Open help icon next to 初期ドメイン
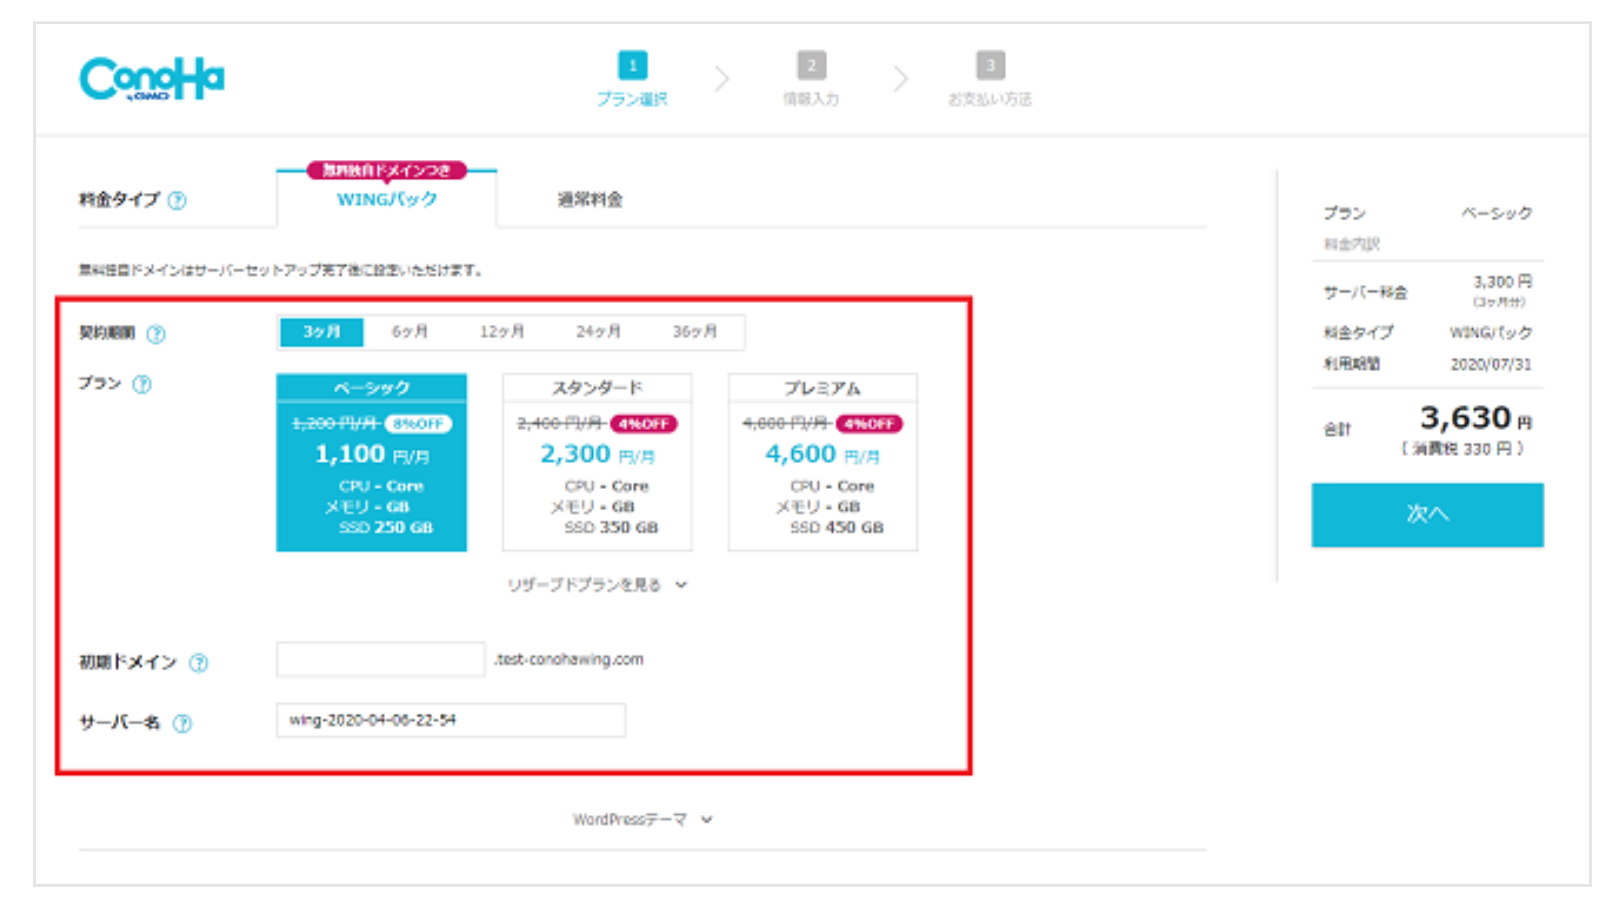Image resolution: width=1620 pixels, height=907 pixels. coord(199,663)
